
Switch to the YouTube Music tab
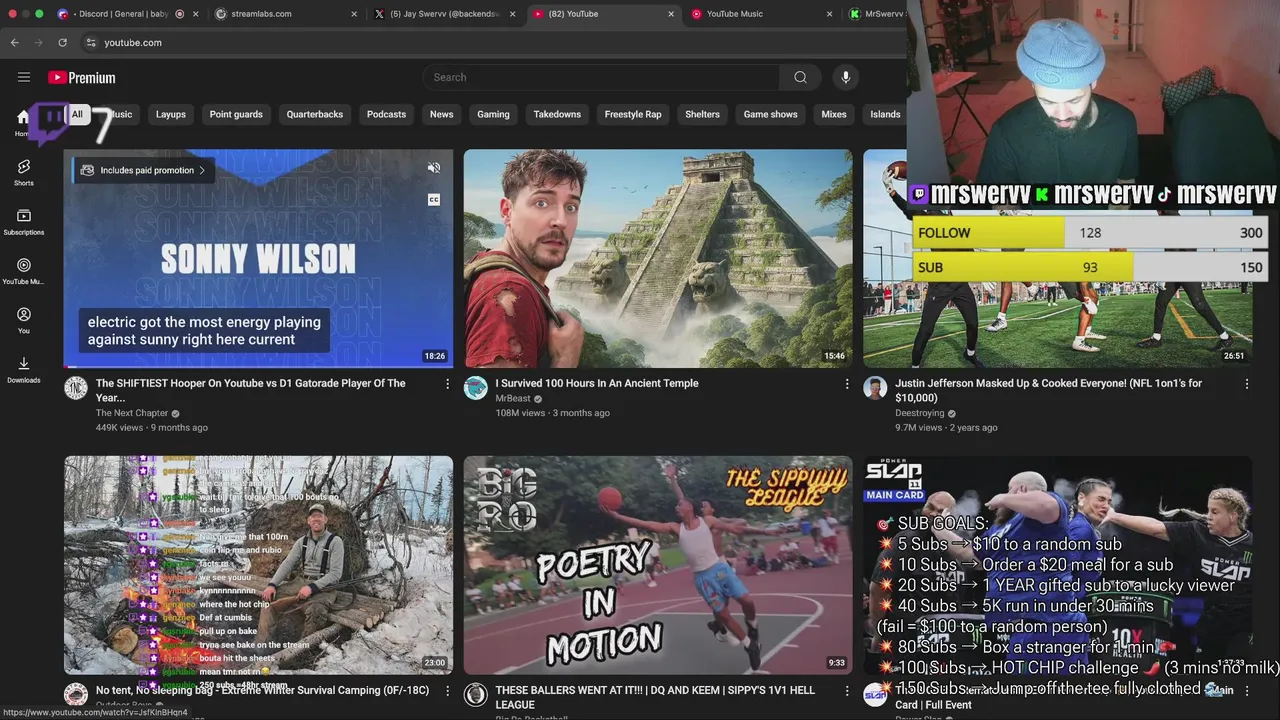(x=763, y=14)
